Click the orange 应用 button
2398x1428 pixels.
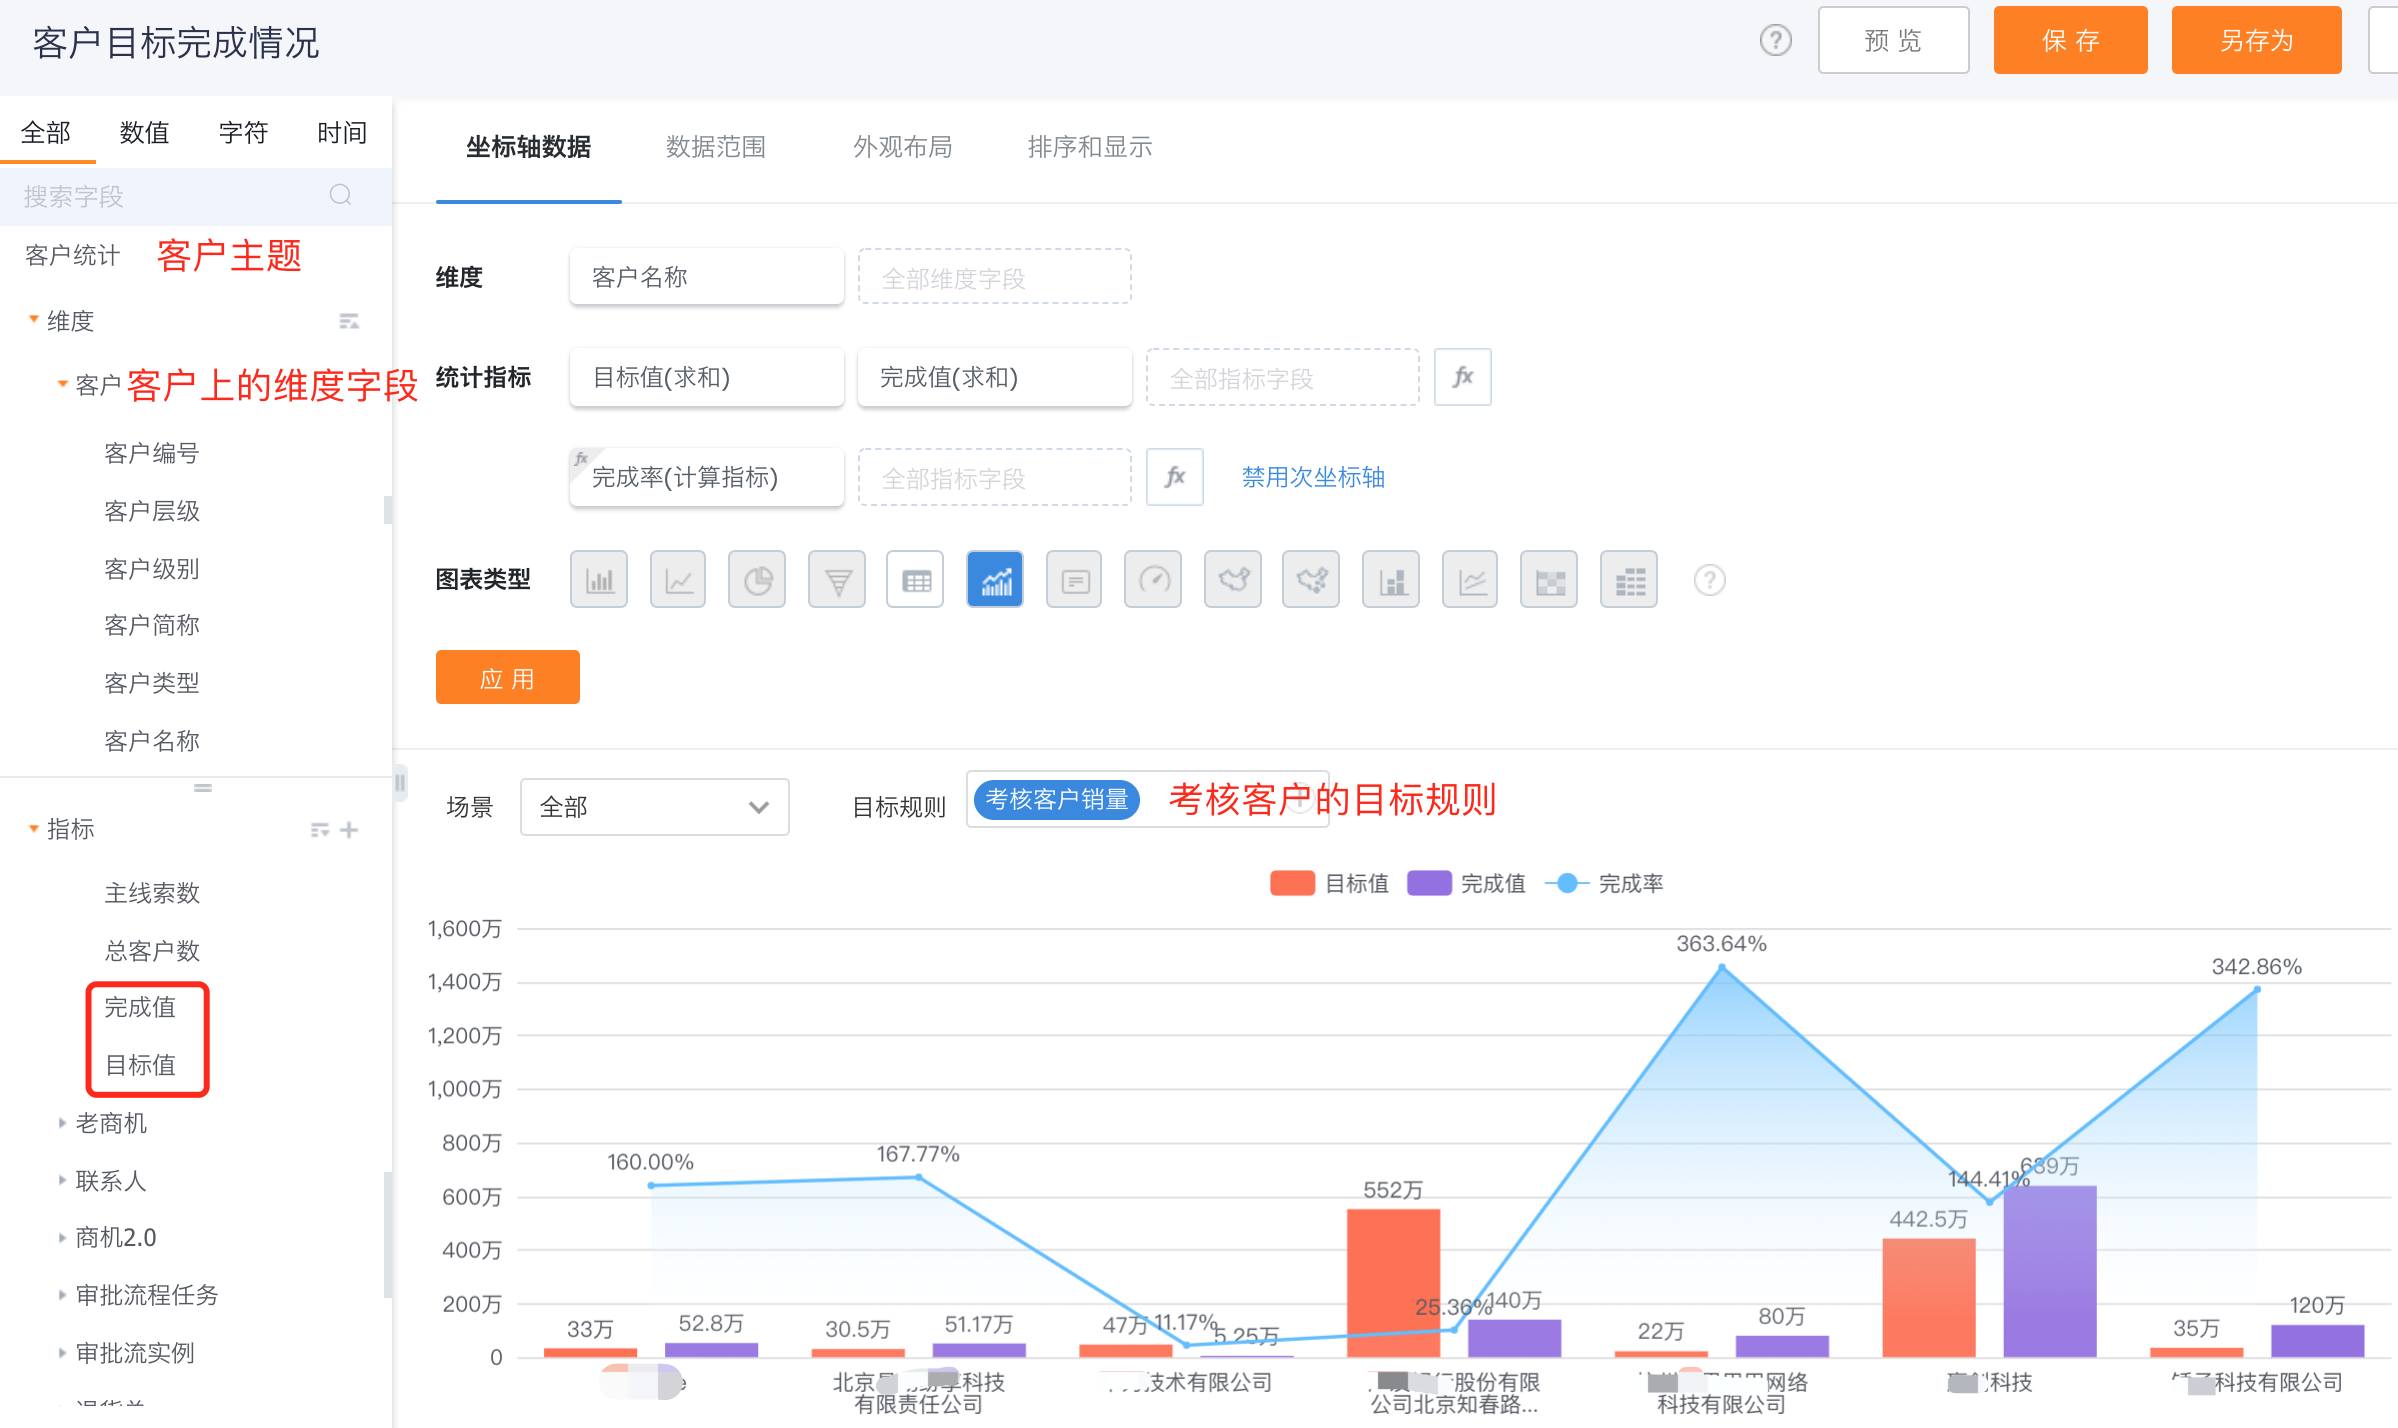[507, 678]
